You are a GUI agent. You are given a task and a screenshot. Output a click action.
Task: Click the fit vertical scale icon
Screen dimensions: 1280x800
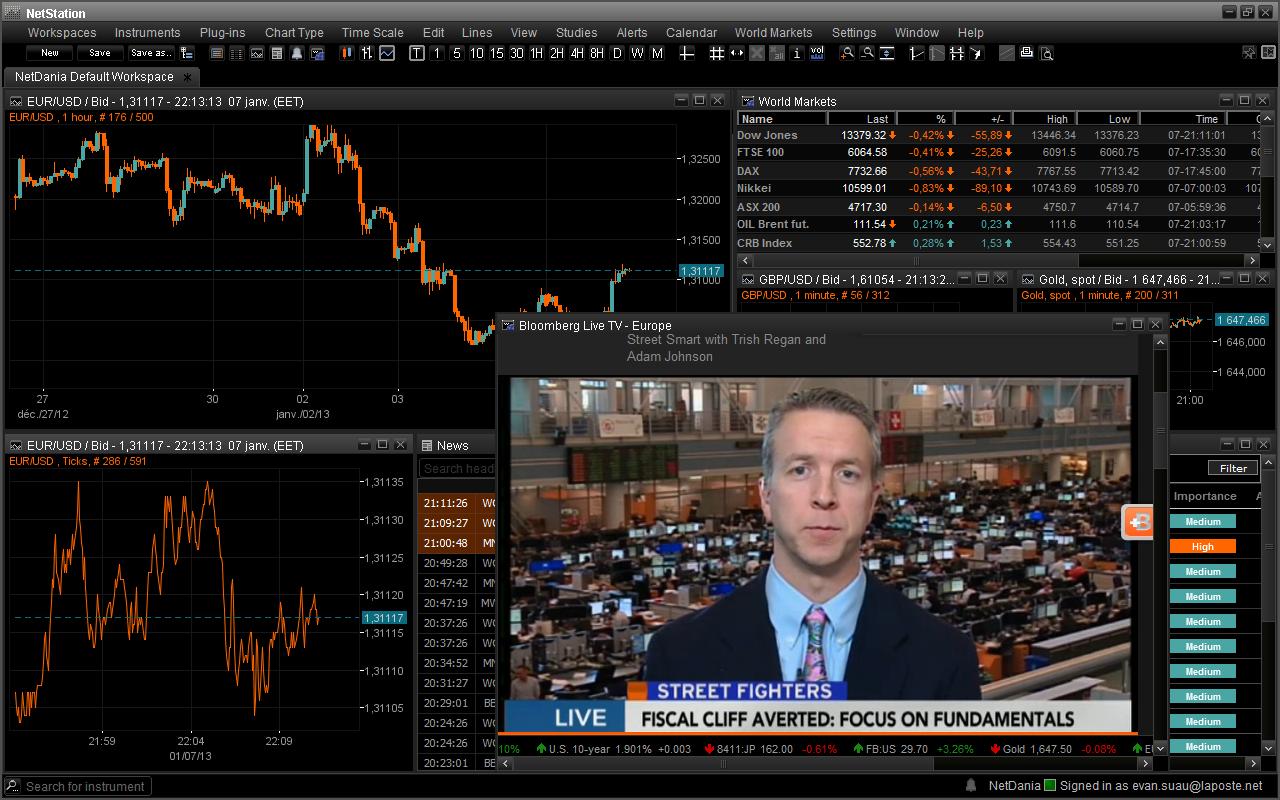pyautogui.click(x=887, y=53)
